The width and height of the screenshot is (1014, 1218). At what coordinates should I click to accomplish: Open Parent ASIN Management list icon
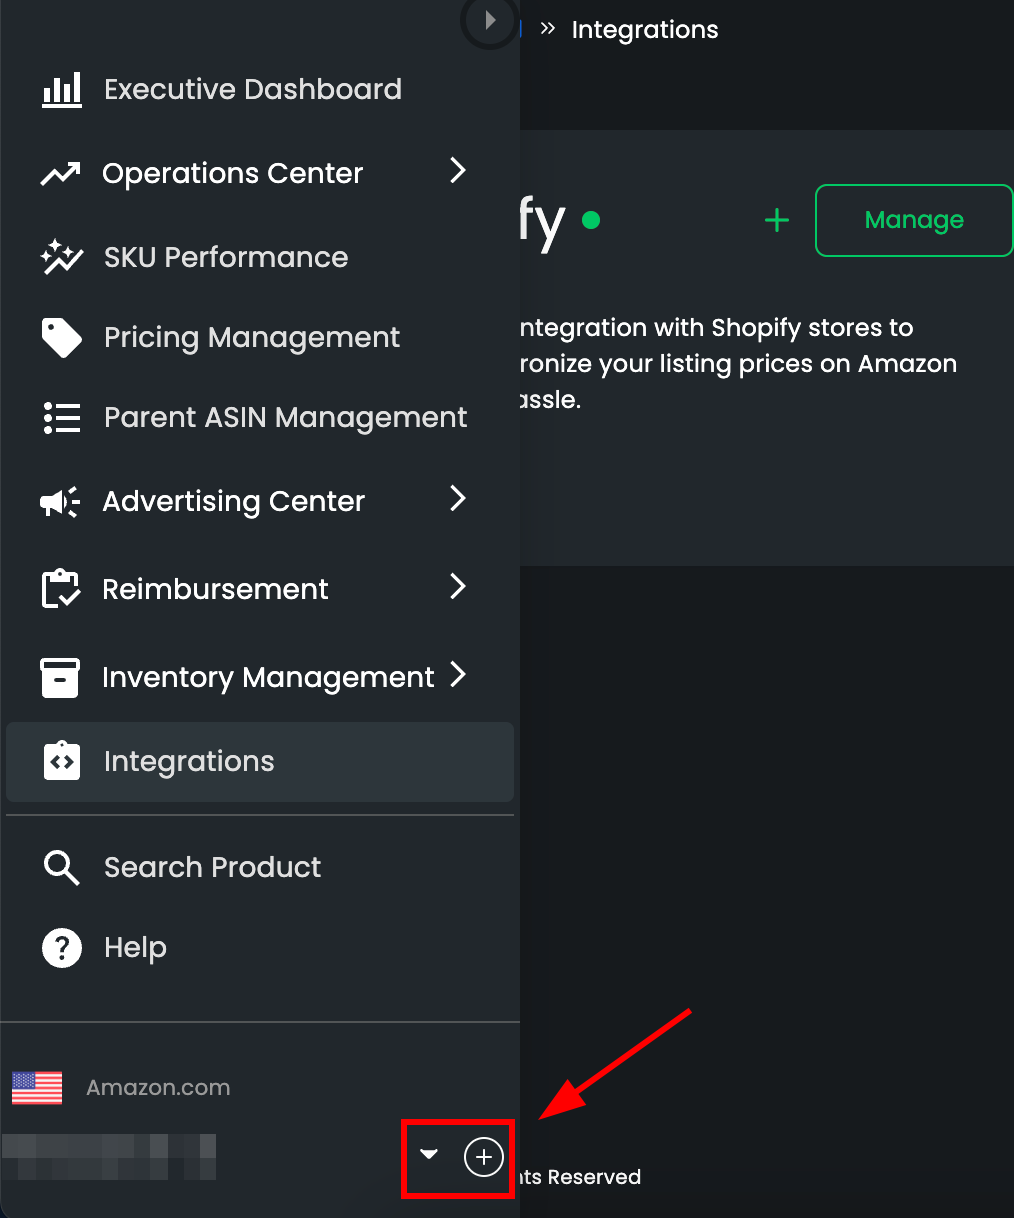[x=61, y=417]
